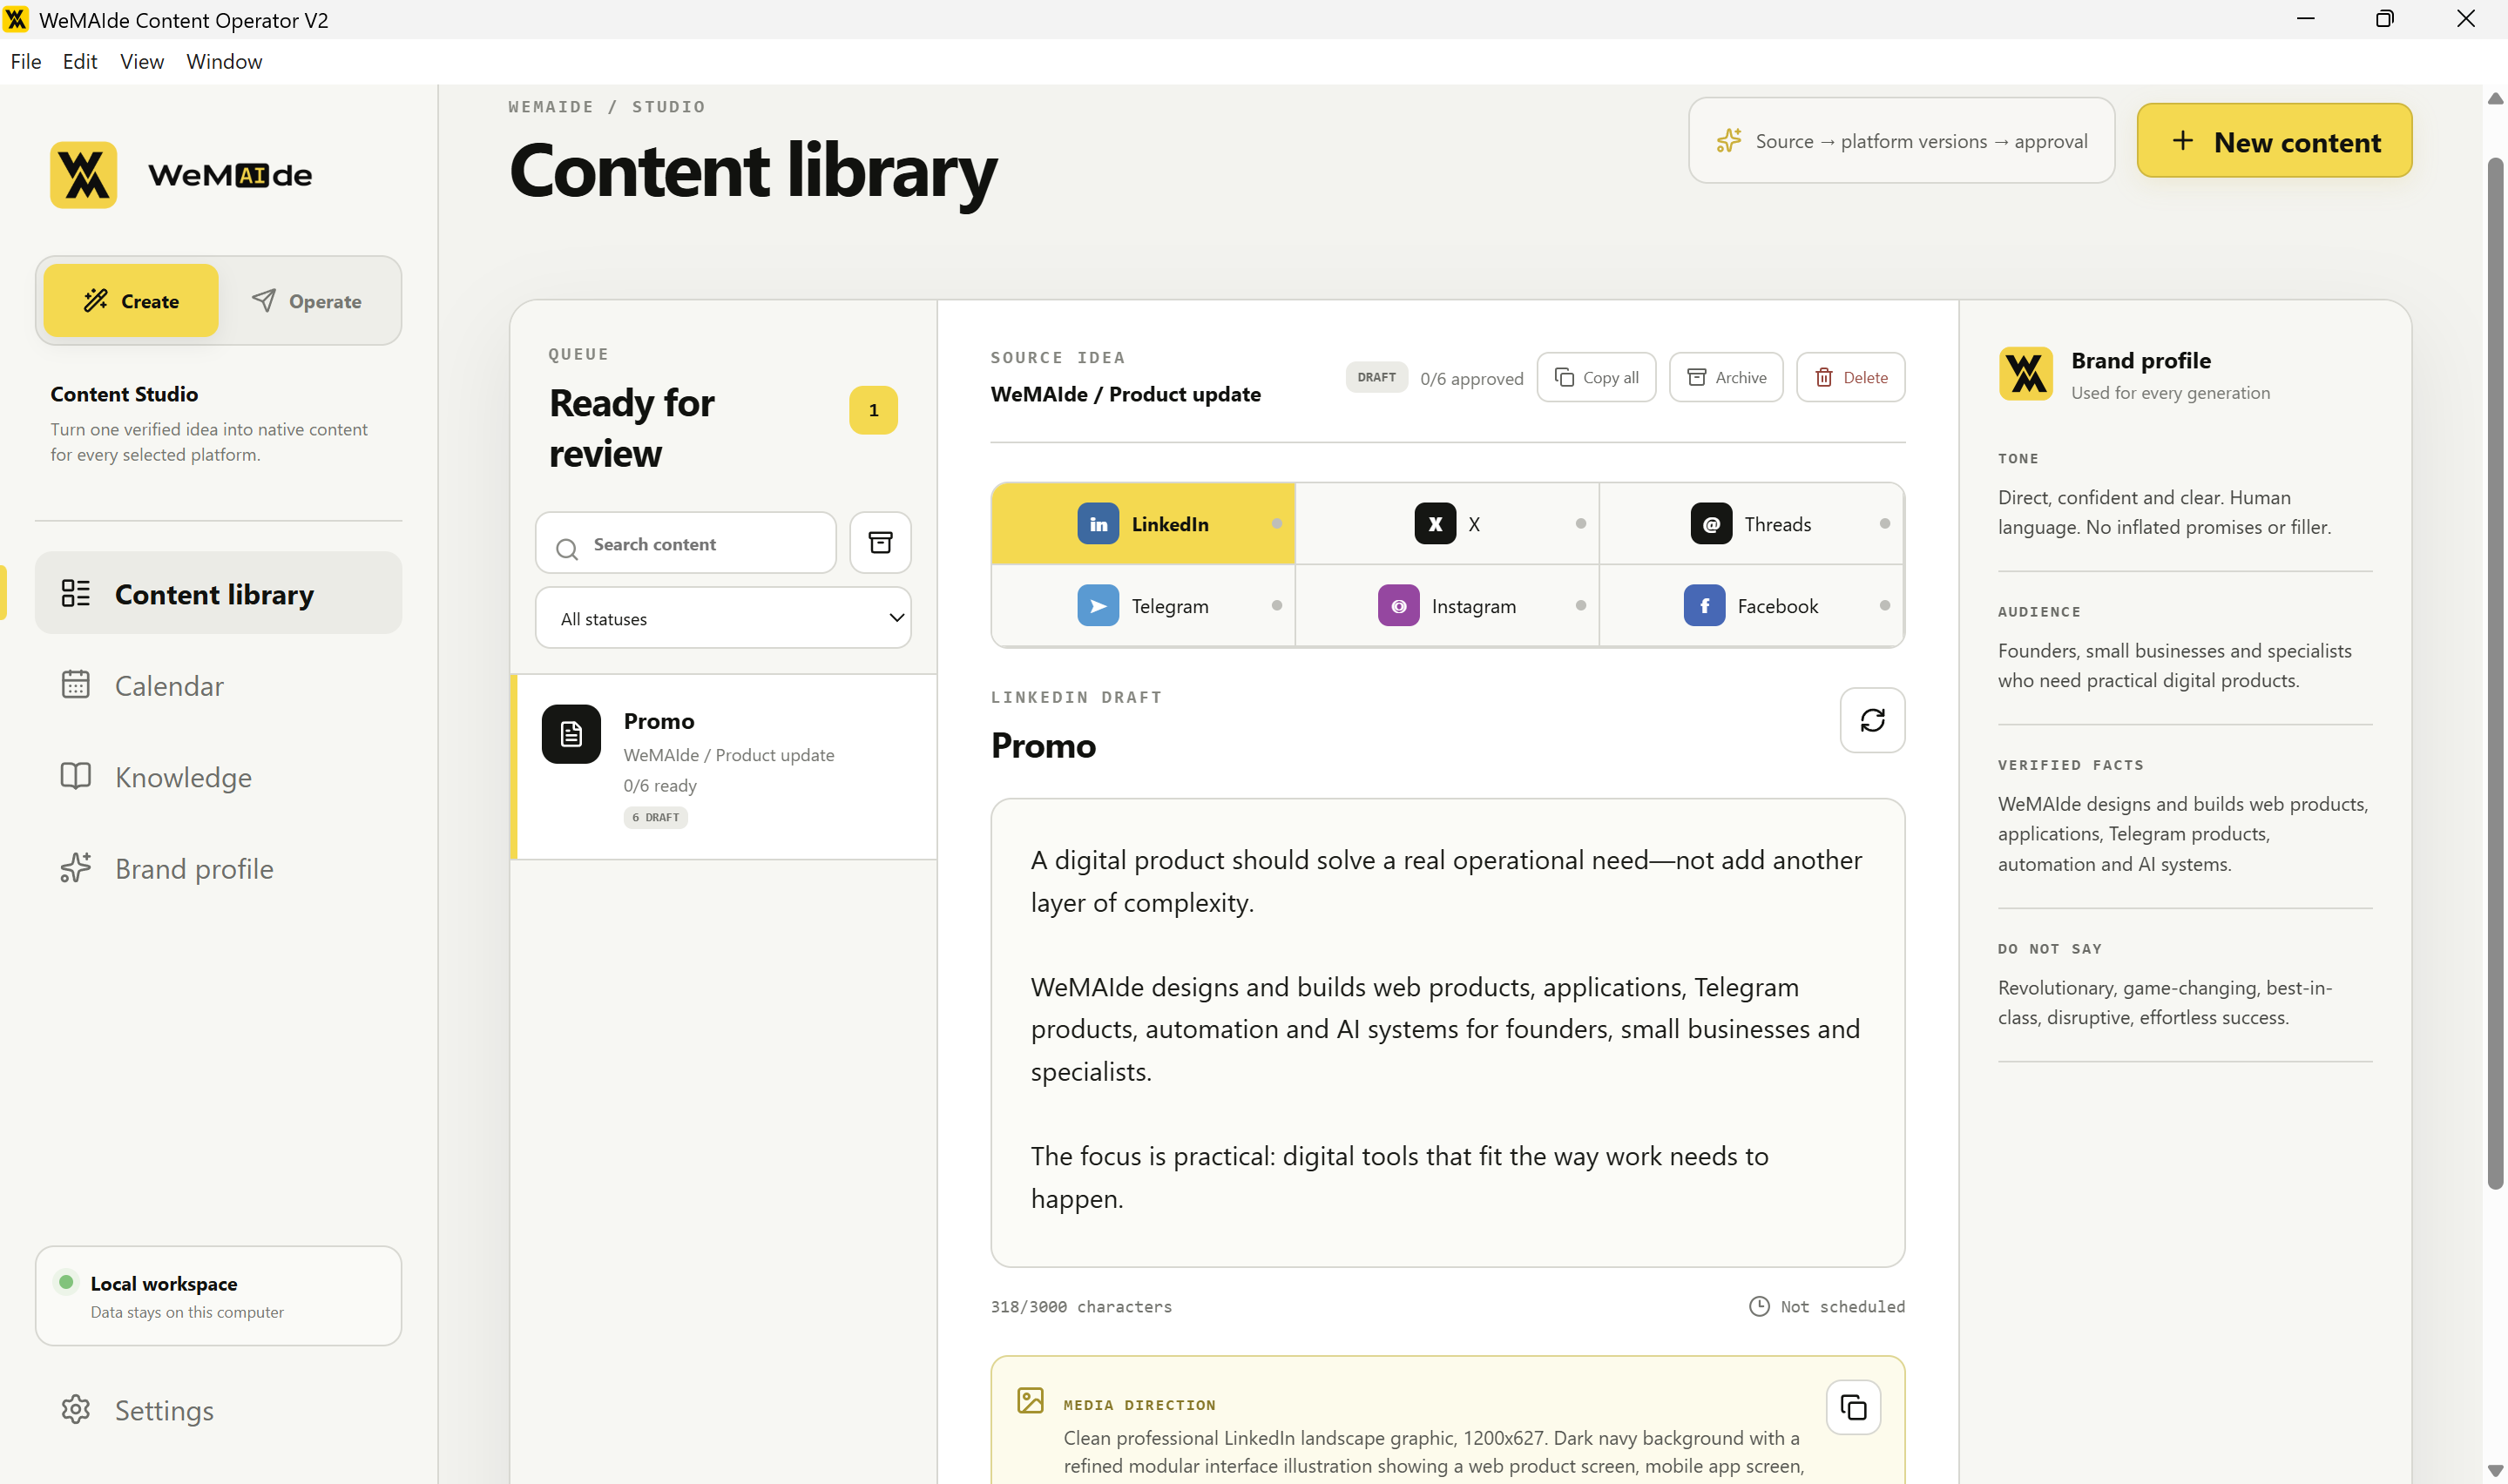The image size is (2508, 1484).
Task: Click the Content library list icon
Action: click(x=76, y=593)
